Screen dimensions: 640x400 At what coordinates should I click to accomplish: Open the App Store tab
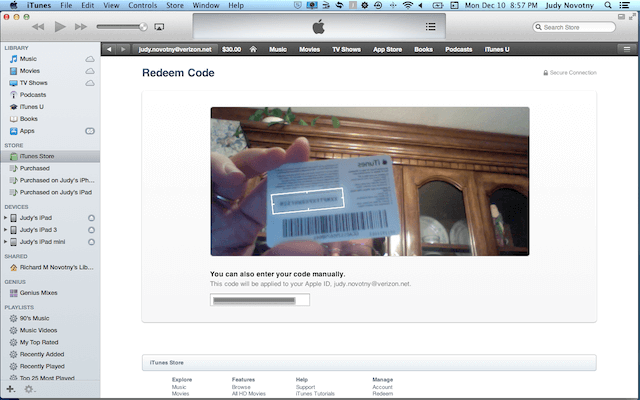click(387, 49)
